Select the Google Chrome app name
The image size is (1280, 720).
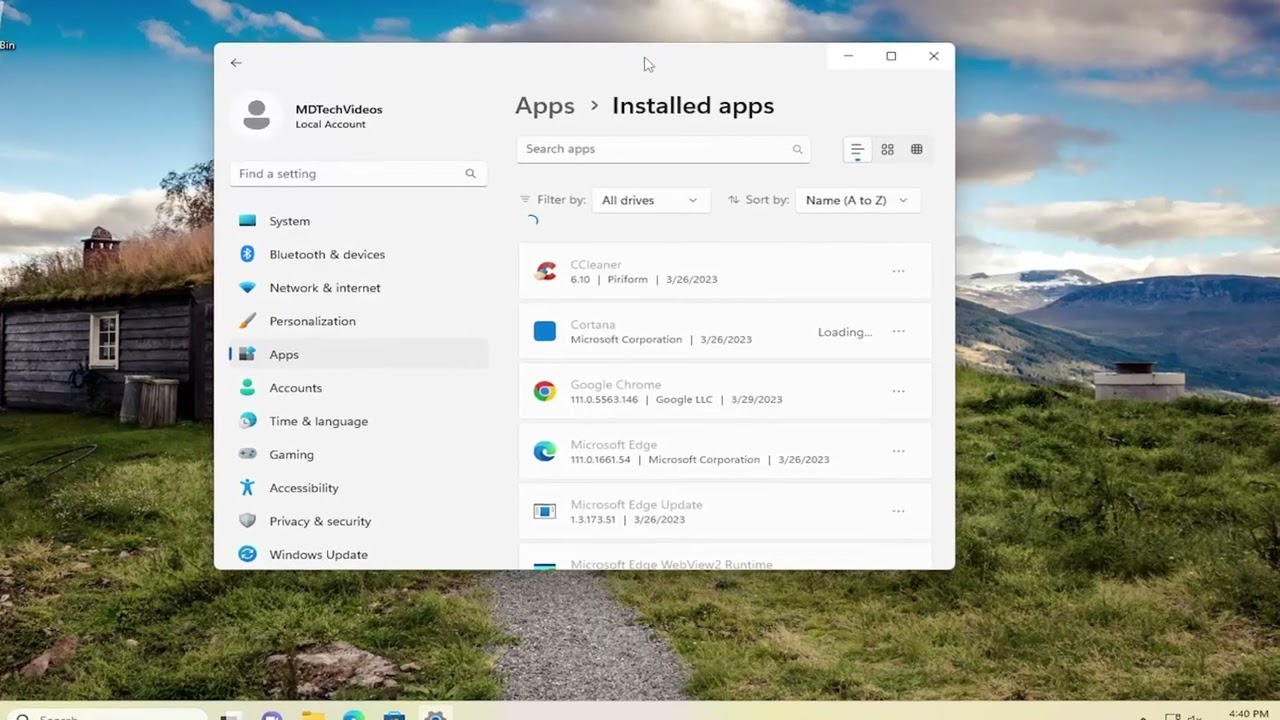pyautogui.click(x=616, y=385)
